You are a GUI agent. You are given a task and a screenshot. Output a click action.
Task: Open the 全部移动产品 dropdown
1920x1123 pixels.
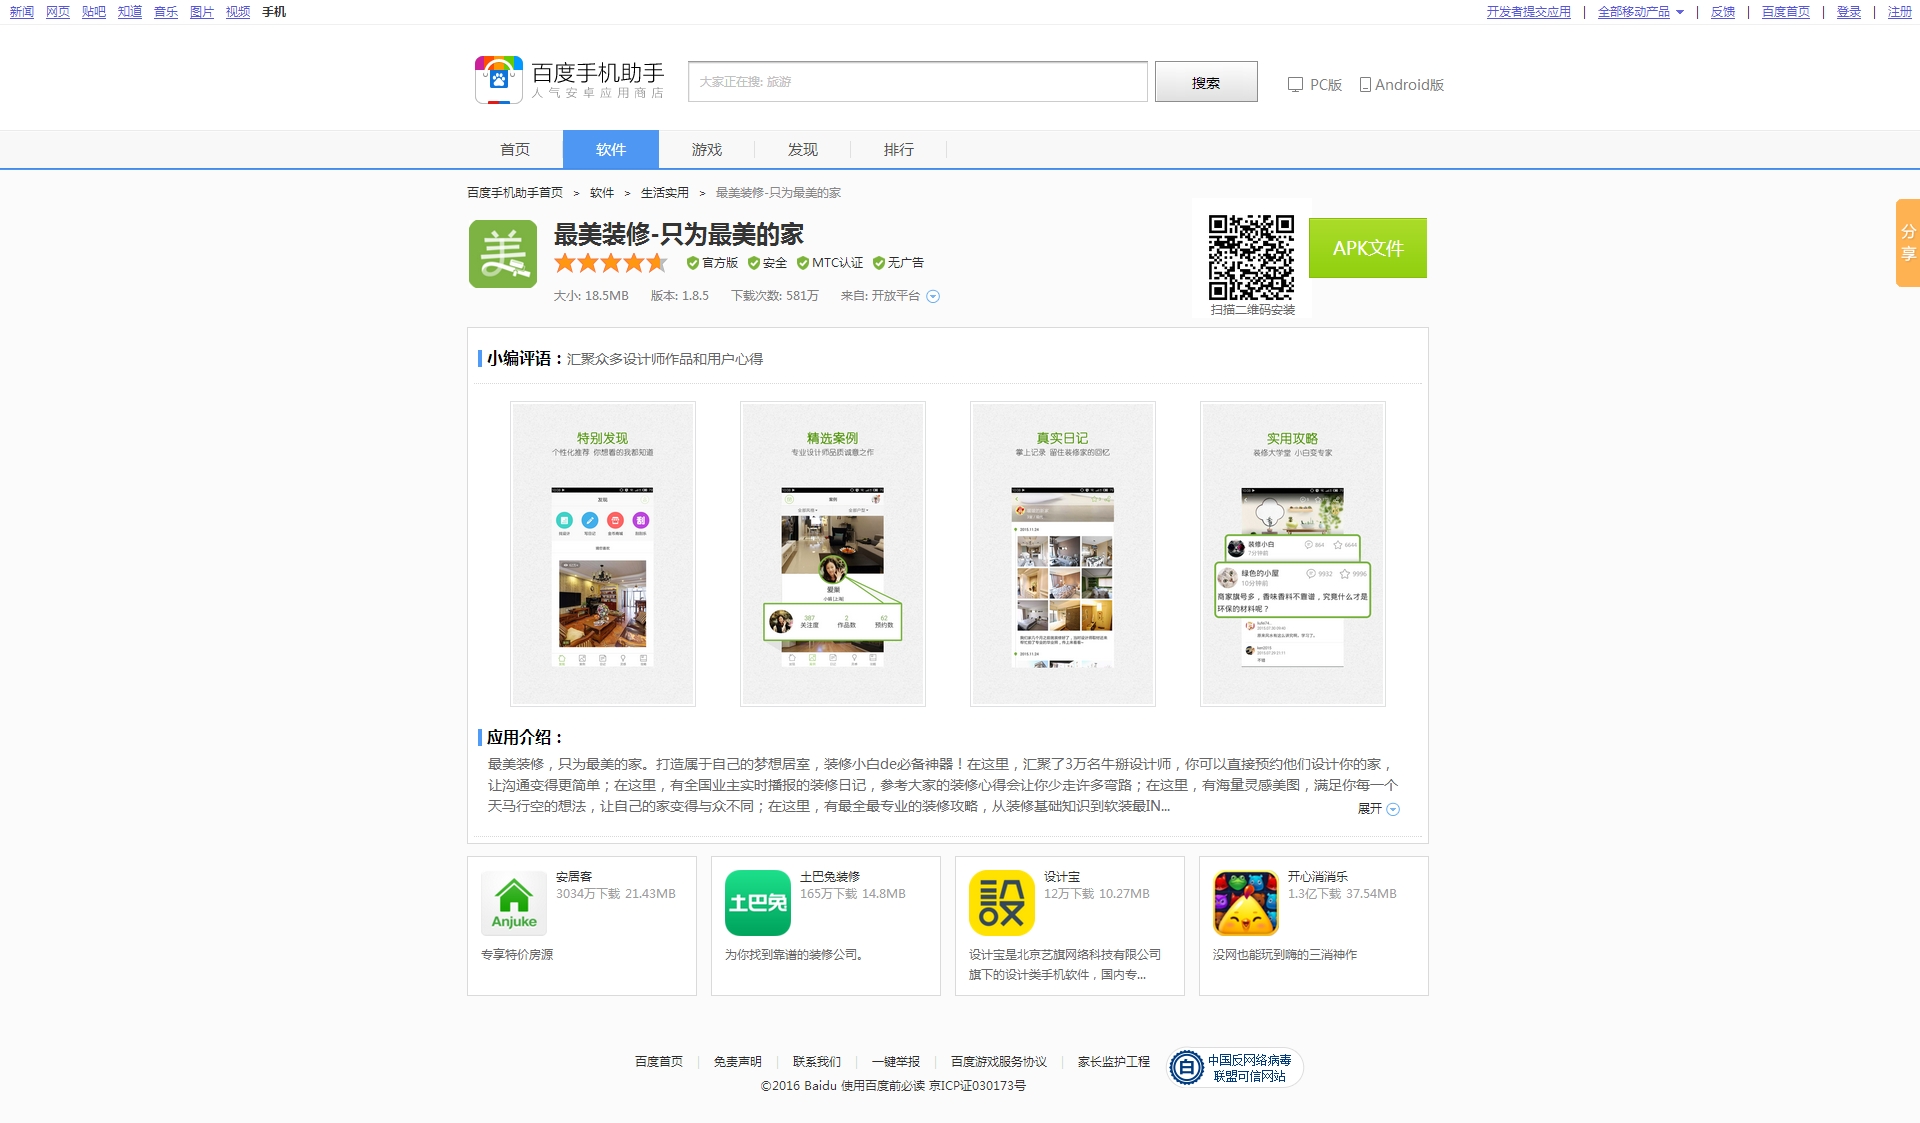[x=1641, y=12]
